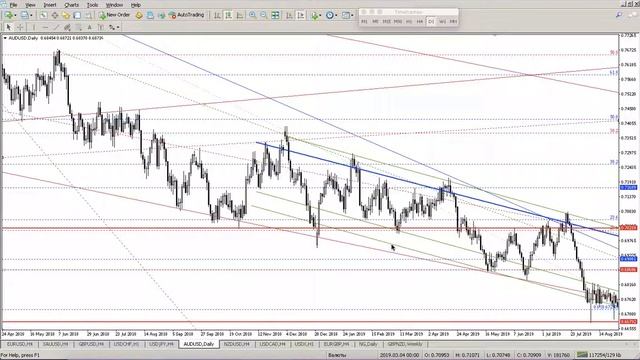
Task: Select the Cursor arrow tool
Action: click(x=9, y=27)
